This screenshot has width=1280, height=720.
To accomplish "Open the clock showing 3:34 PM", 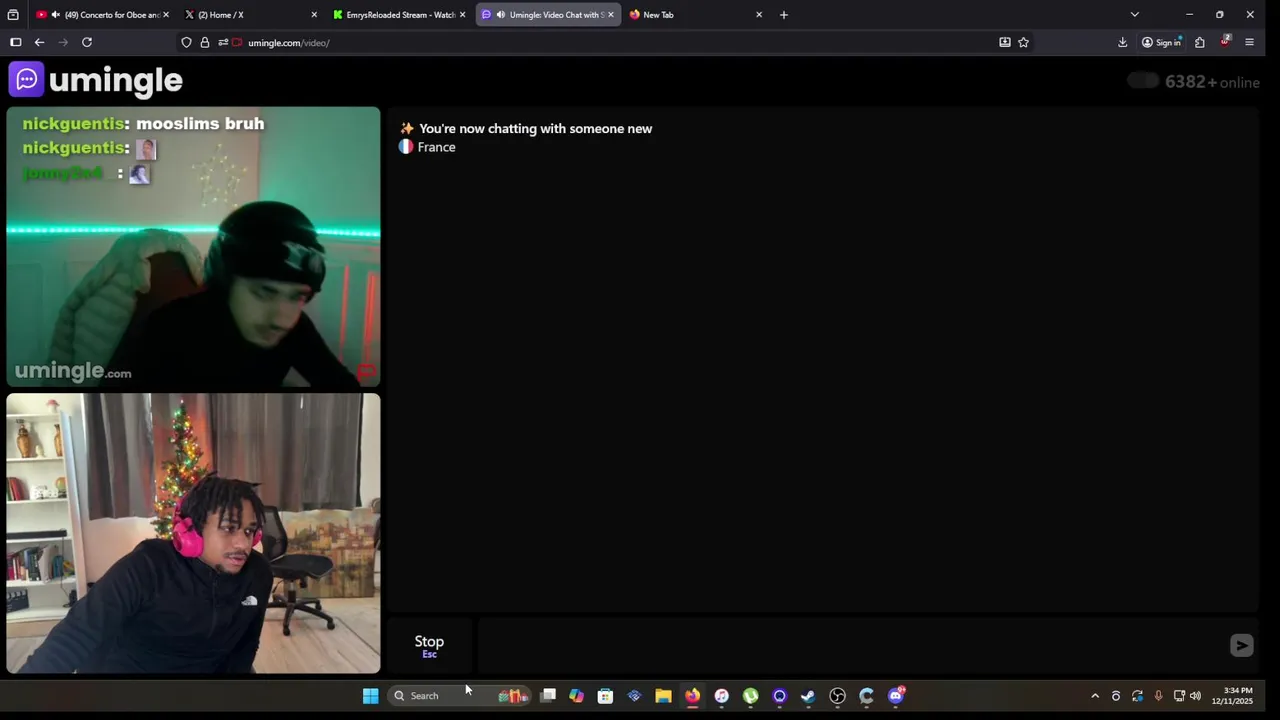I will click(x=1232, y=696).
